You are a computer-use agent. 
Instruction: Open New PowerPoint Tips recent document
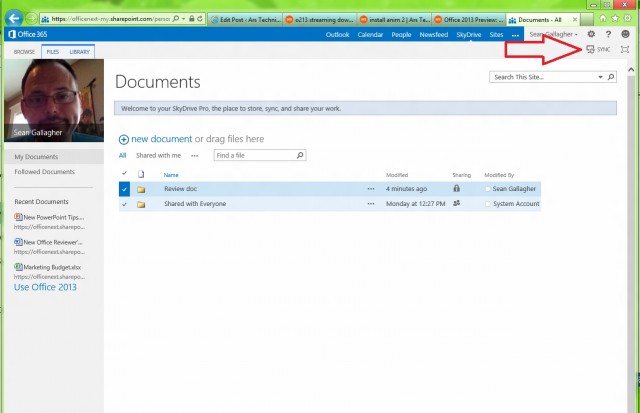(x=53, y=218)
